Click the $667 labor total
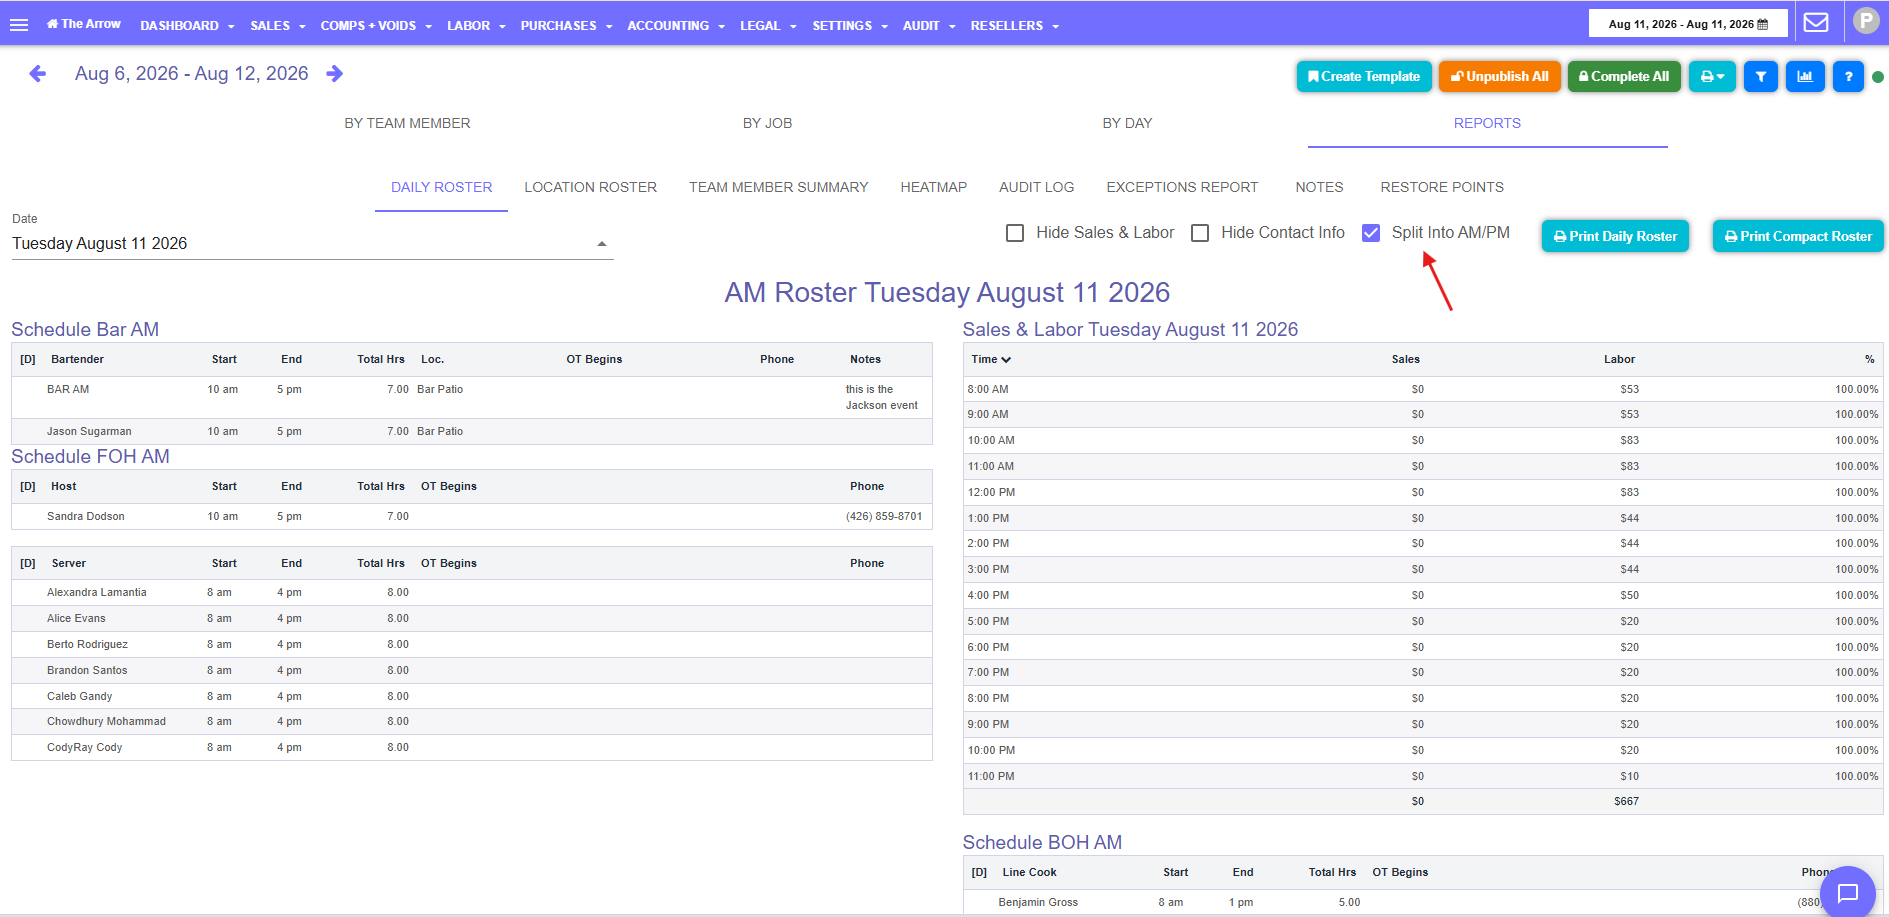 tap(1626, 802)
